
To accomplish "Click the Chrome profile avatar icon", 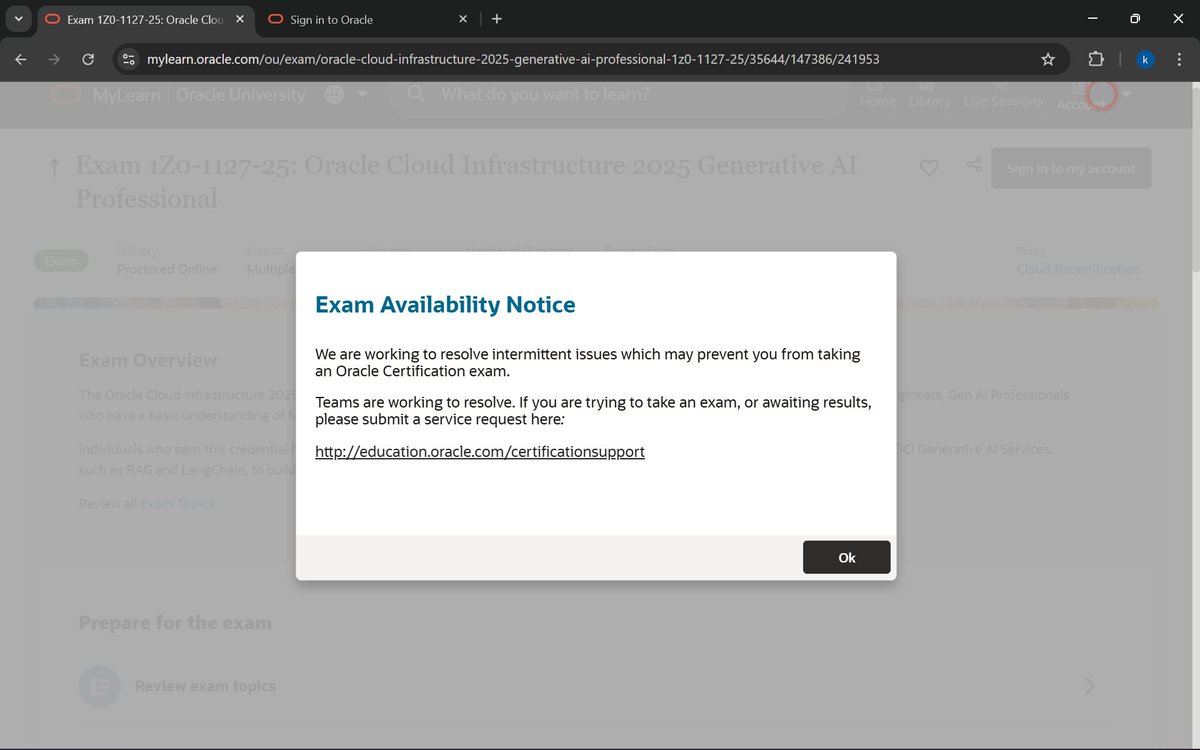I will pyautogui.click(x=1144, y=59).
